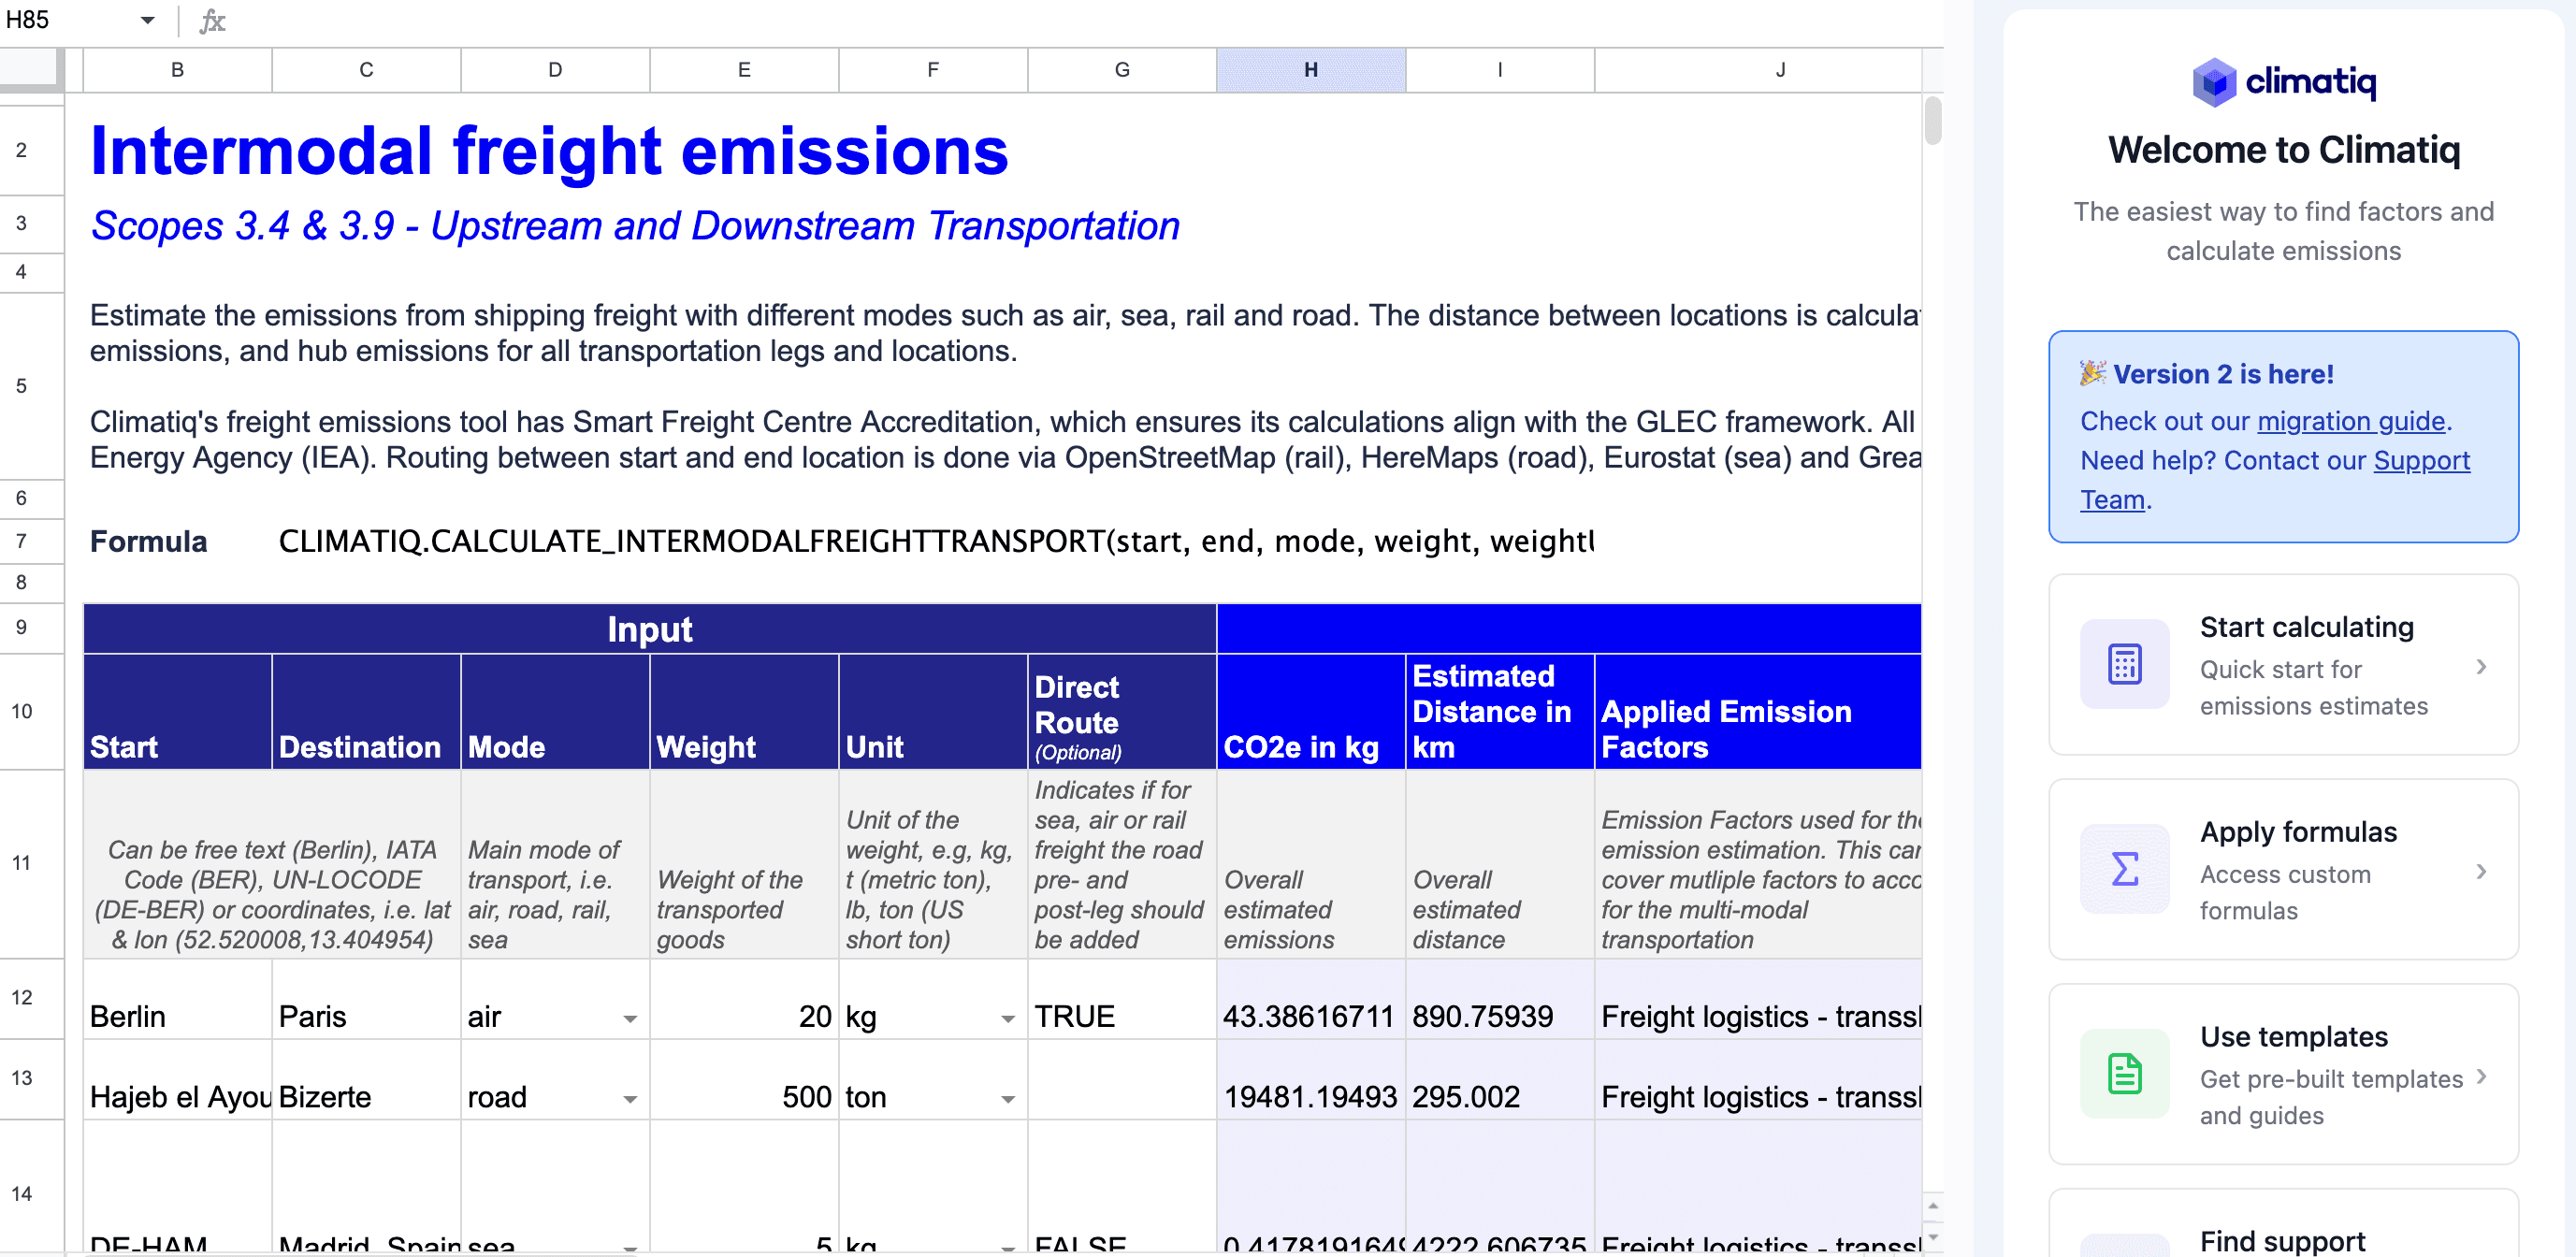
Task: Click the spreadsheet vertical scrollbar thumb
Action: point(1932,121)
